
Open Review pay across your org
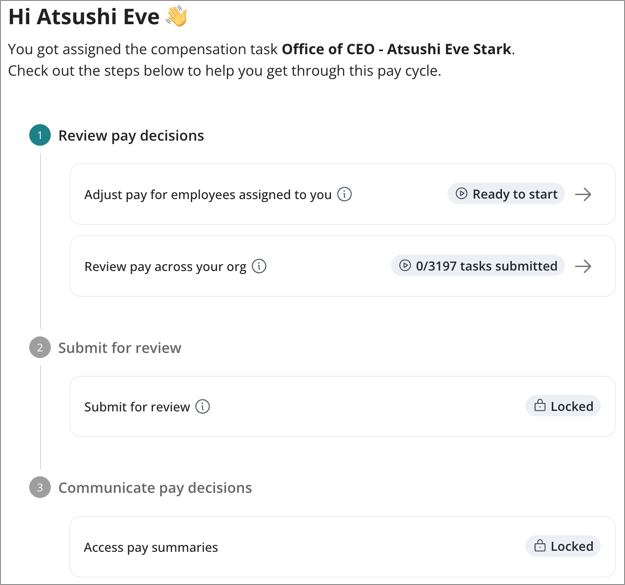pos(165,267)
